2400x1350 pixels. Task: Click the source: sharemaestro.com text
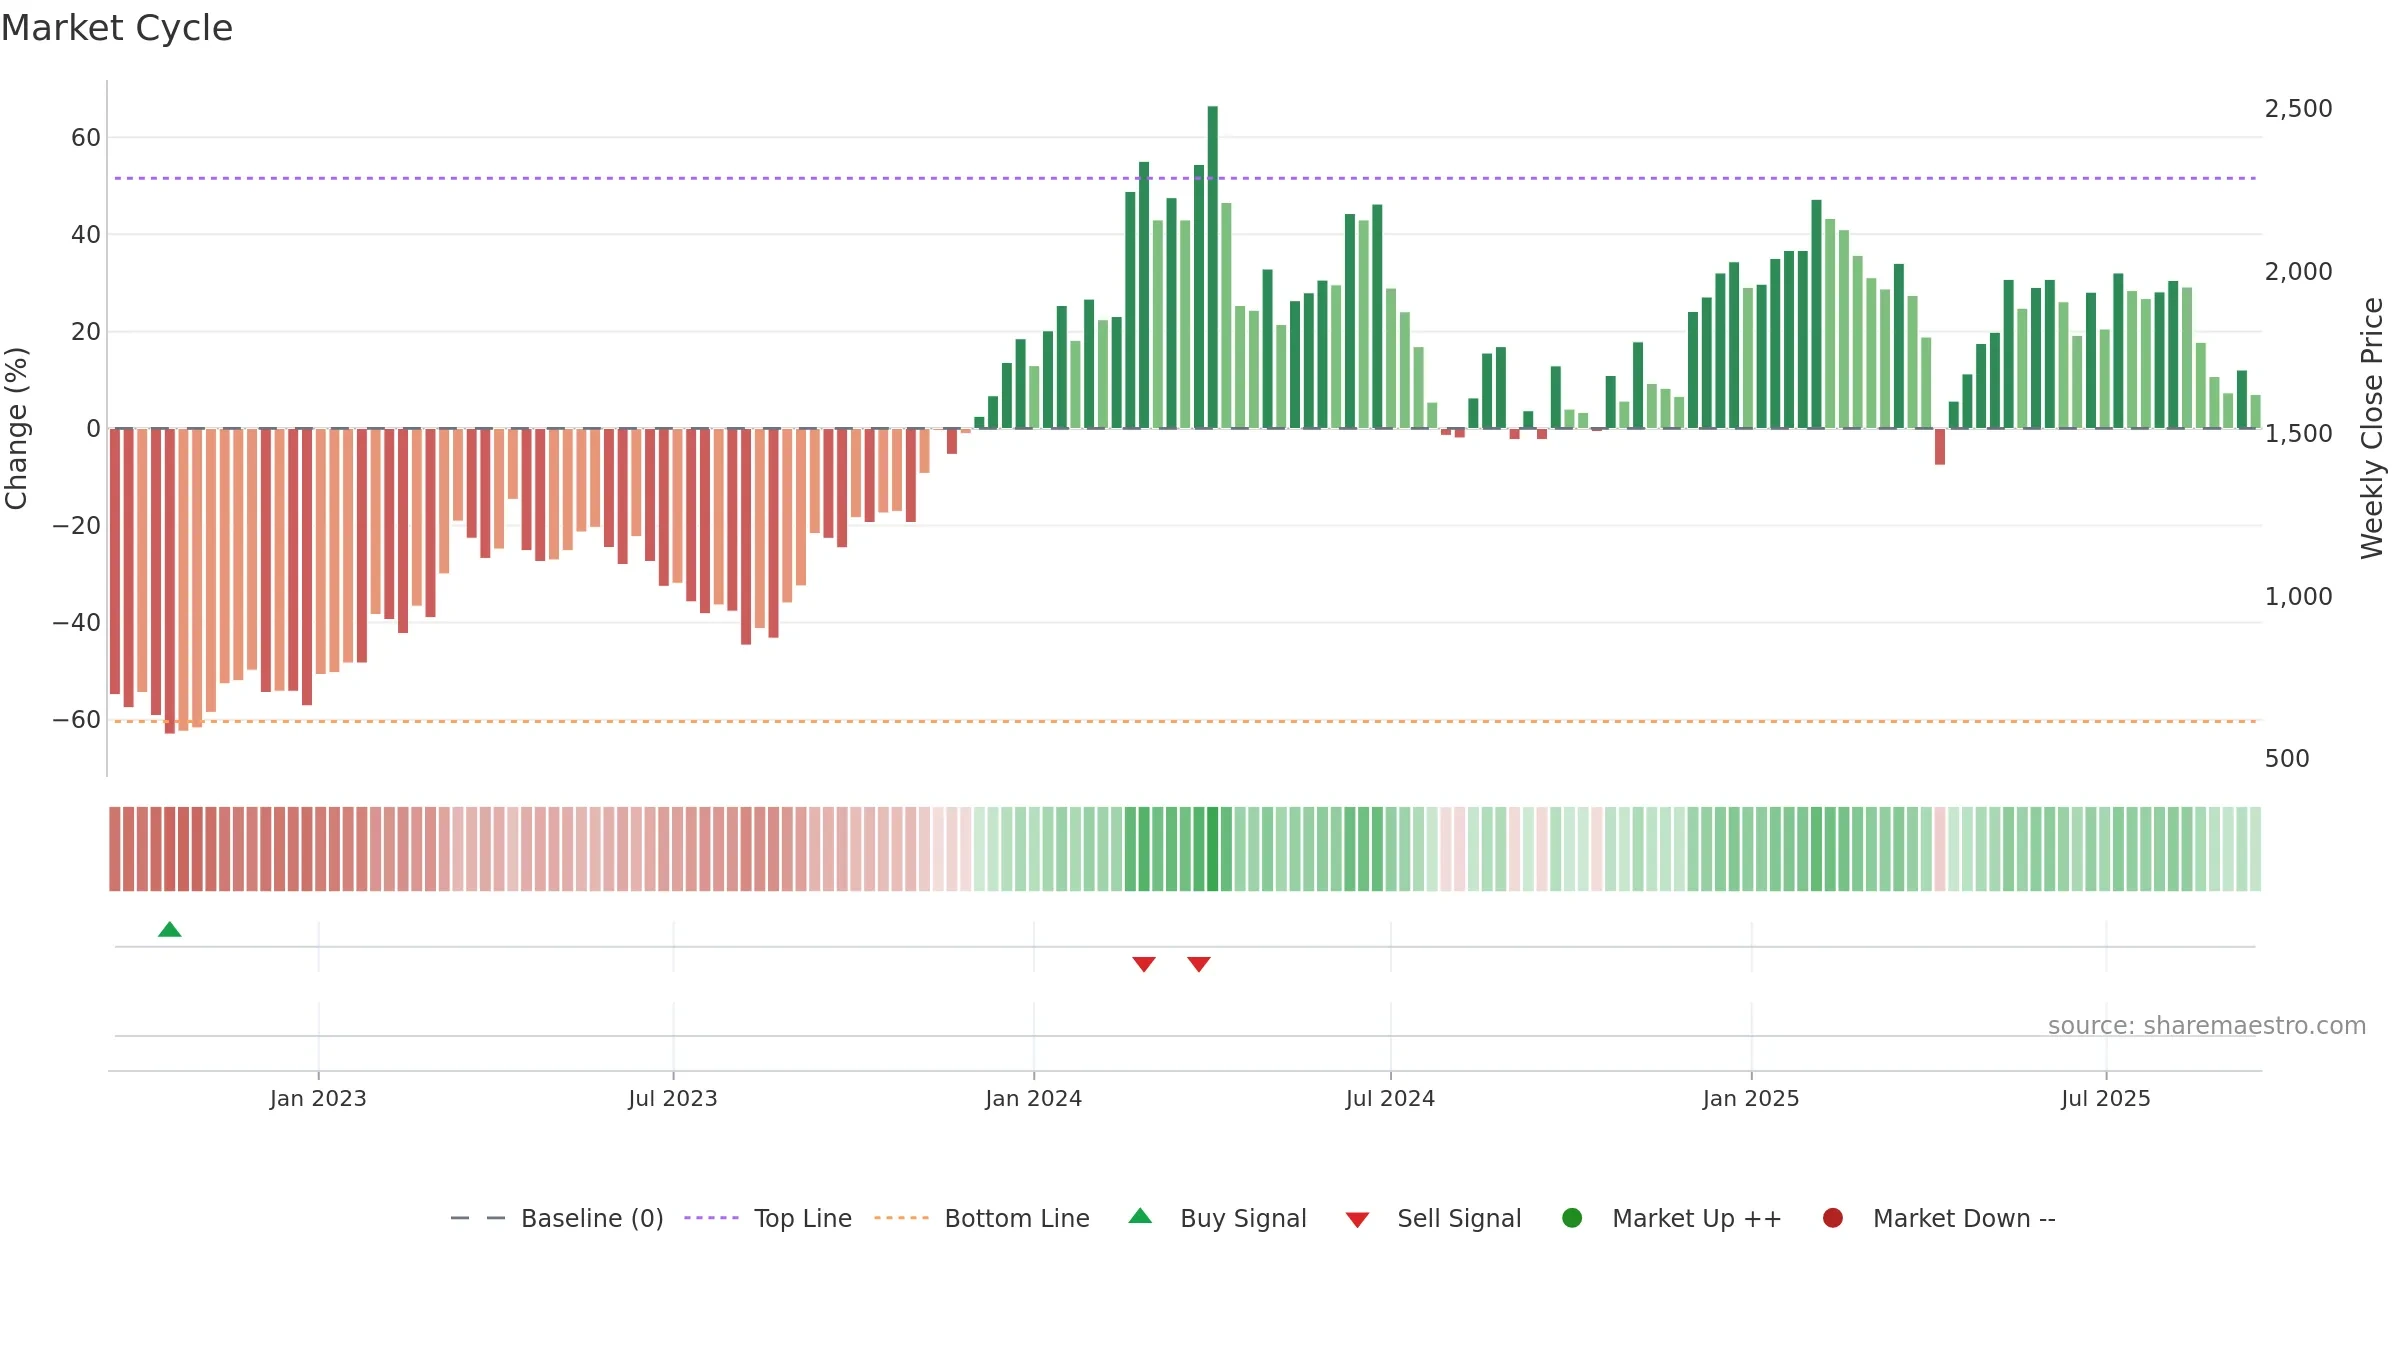2207,1026
